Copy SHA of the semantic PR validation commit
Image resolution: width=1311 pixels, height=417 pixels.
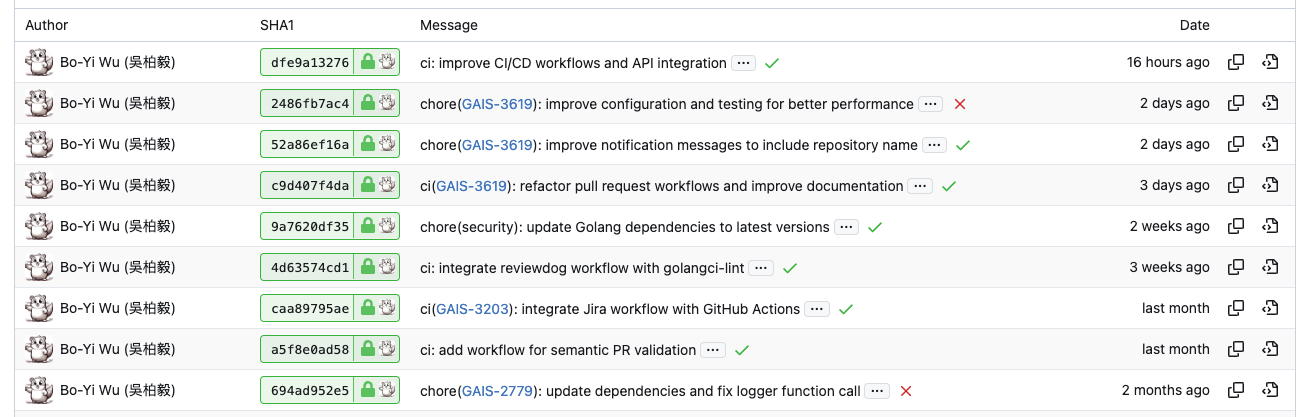[x=1236, y=350]
